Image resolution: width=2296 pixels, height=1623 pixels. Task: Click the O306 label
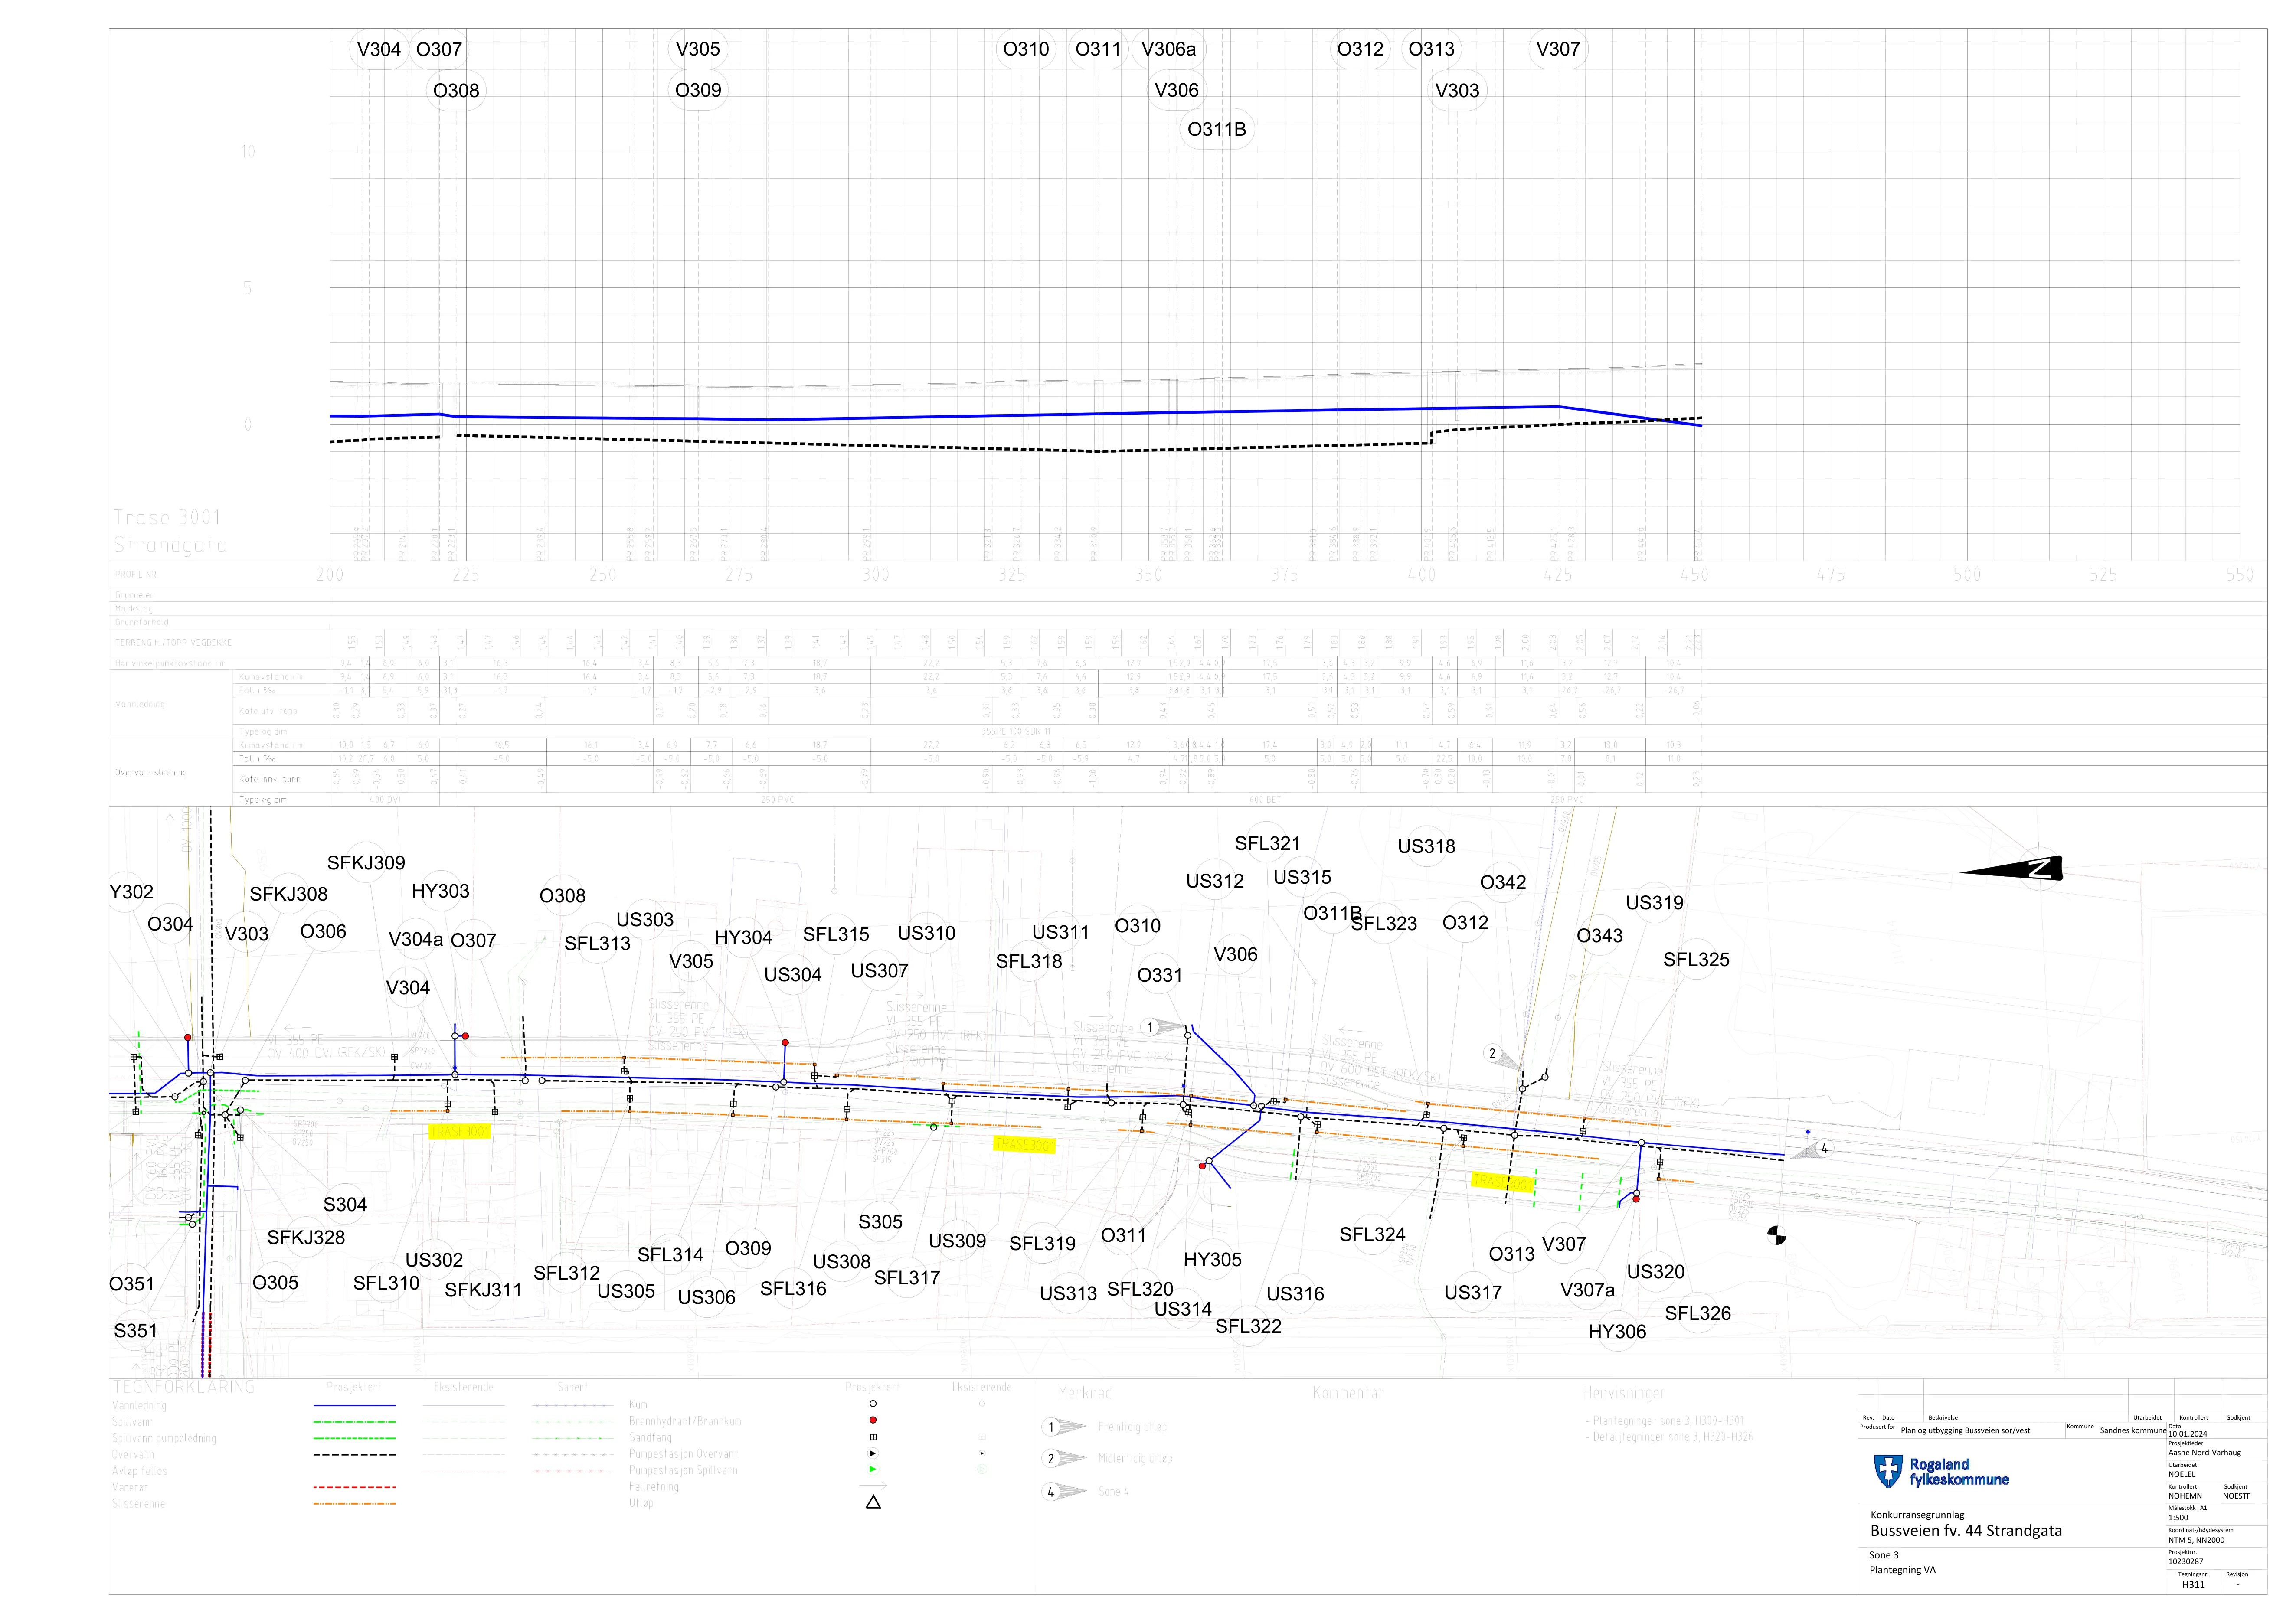click(323, 931)
